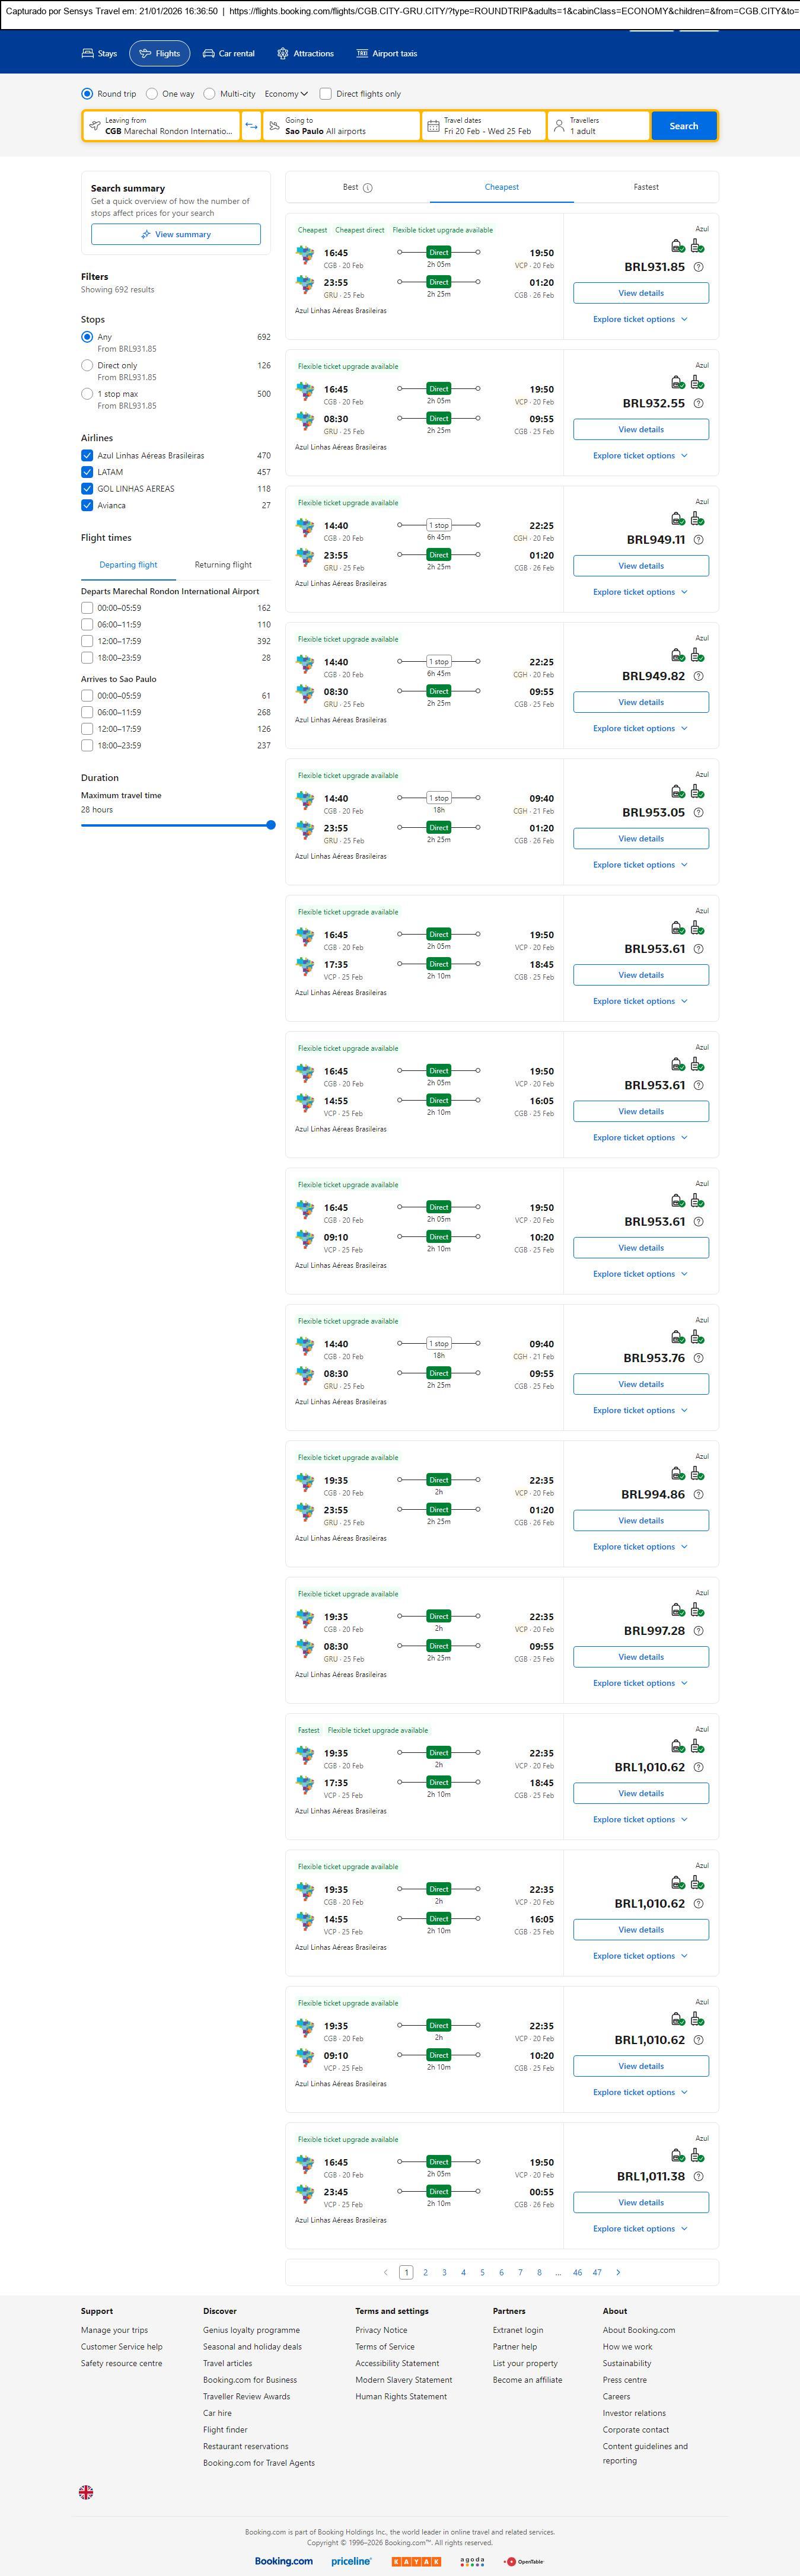This screenshot has width=800, height=2576.
Task: Open the Economy cabin class dropdown
Action: point(286,94)
